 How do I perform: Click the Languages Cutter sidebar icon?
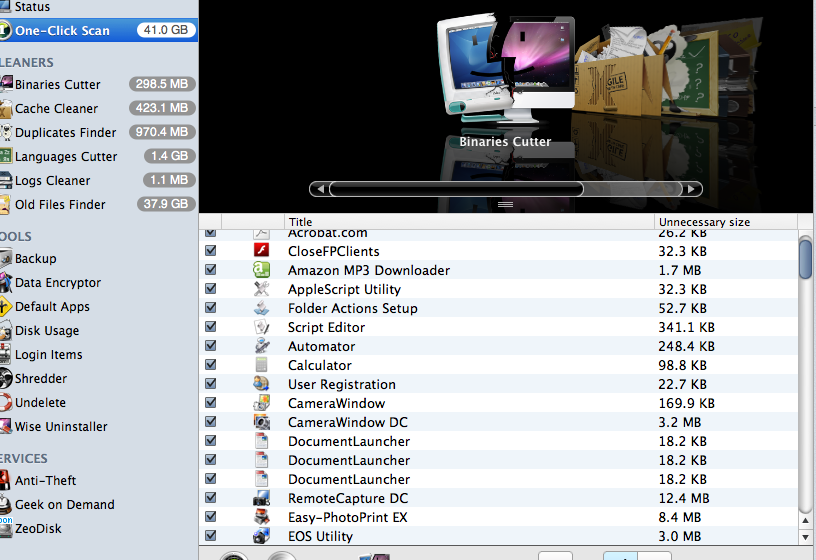coord(6,156)
